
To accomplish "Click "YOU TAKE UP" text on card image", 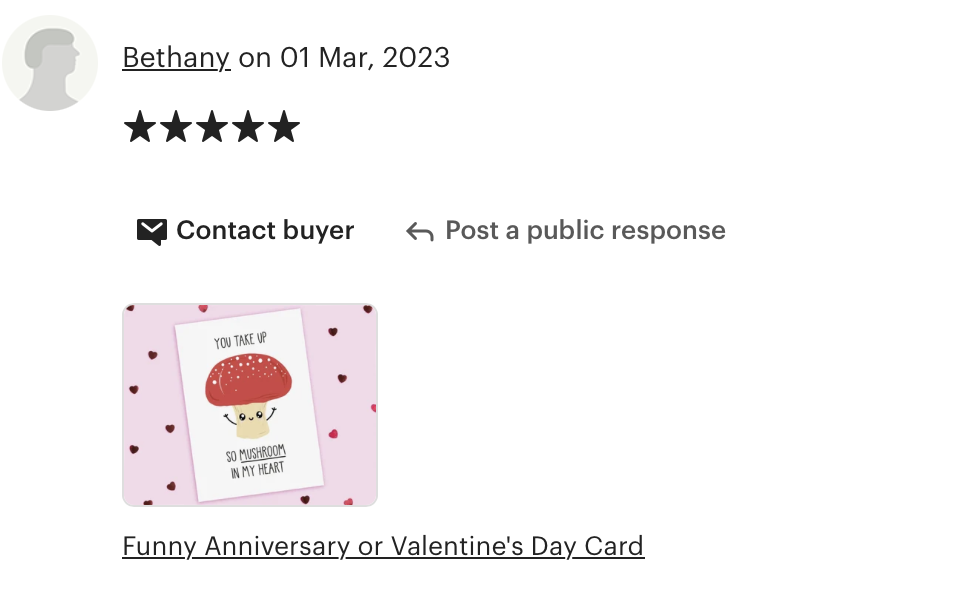I will click(240, 340).
